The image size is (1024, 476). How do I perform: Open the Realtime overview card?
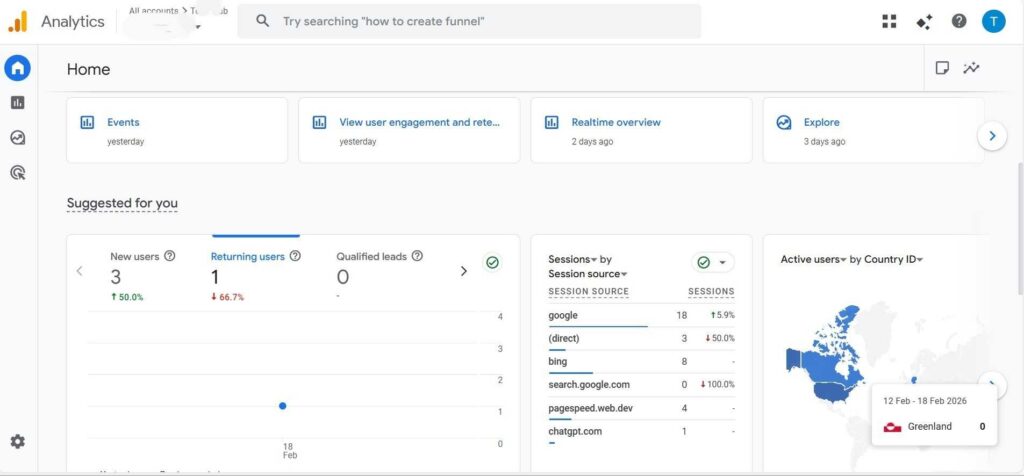point(641,131)
